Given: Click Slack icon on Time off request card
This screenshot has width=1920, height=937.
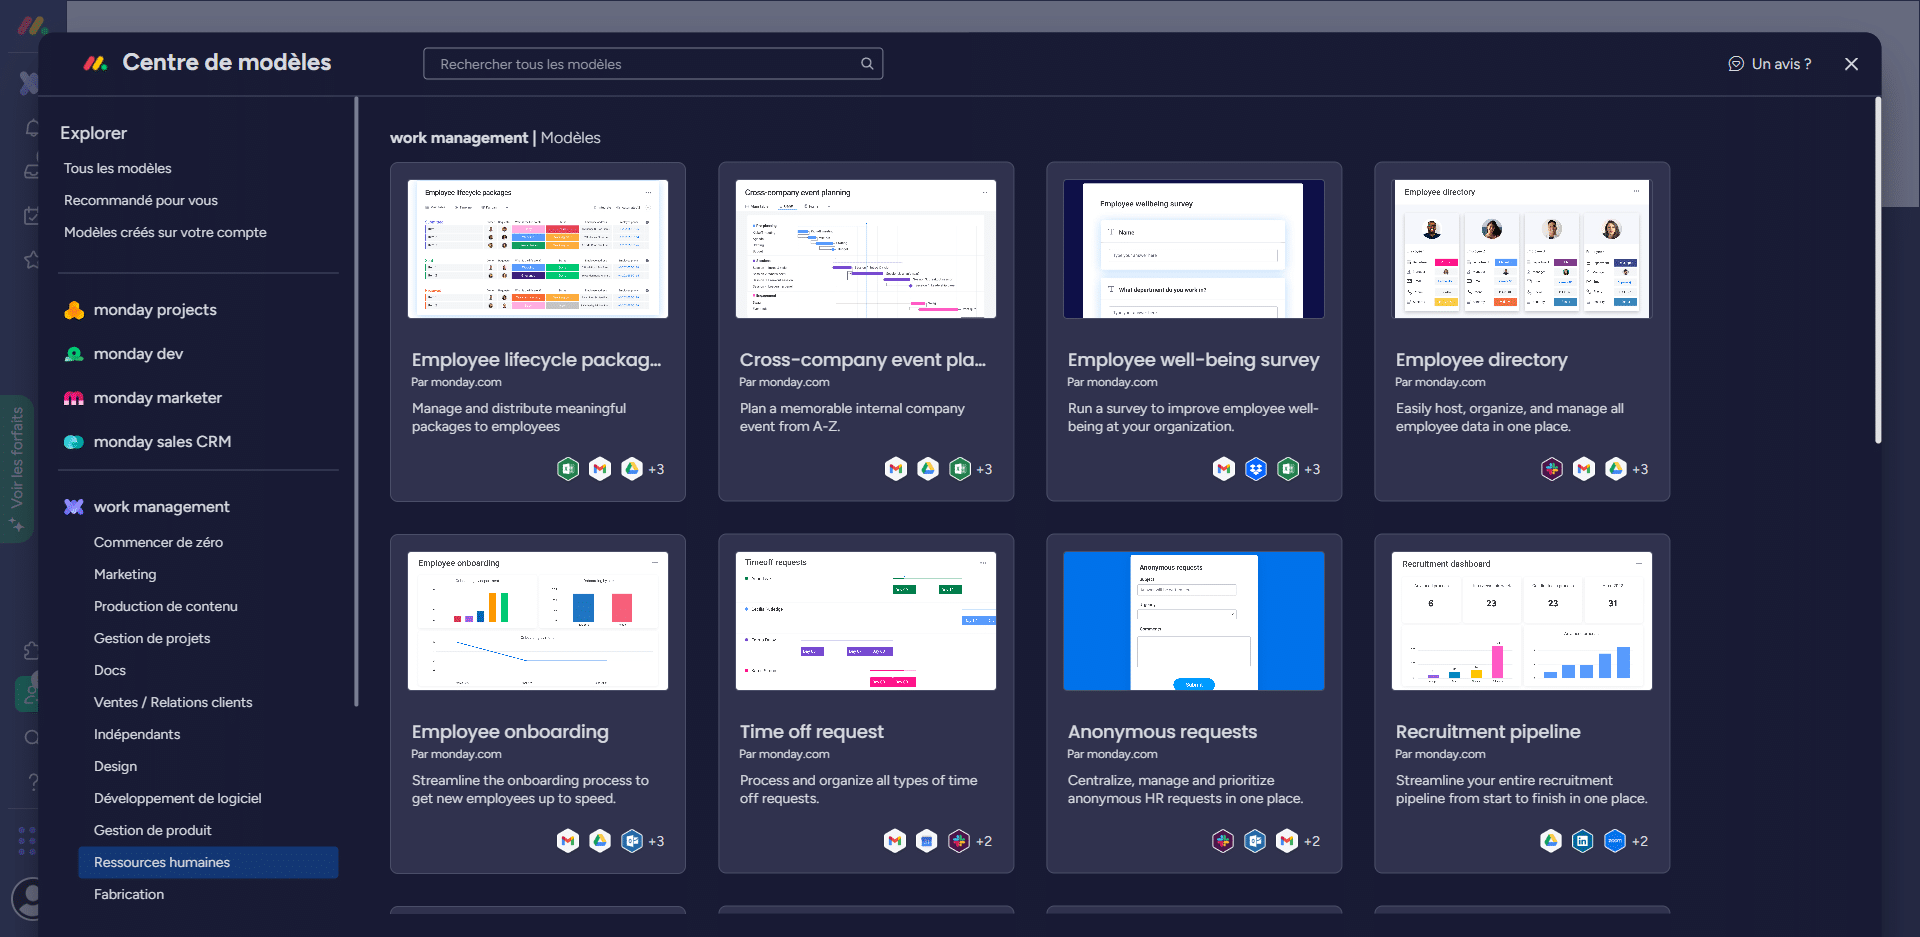Looking at the screenshot, I should (x=959, y=841).
